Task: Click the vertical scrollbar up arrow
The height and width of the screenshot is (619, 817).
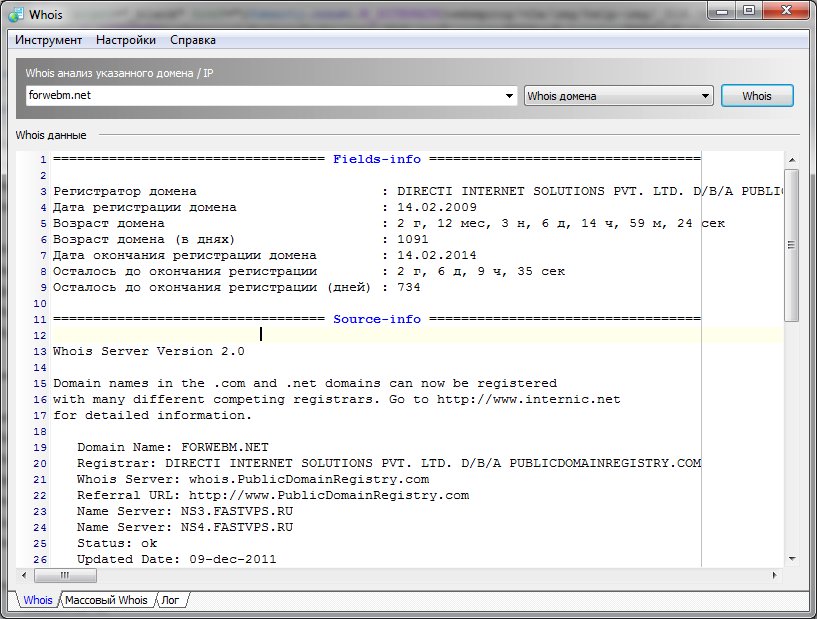Action: [x=791, y=160]
